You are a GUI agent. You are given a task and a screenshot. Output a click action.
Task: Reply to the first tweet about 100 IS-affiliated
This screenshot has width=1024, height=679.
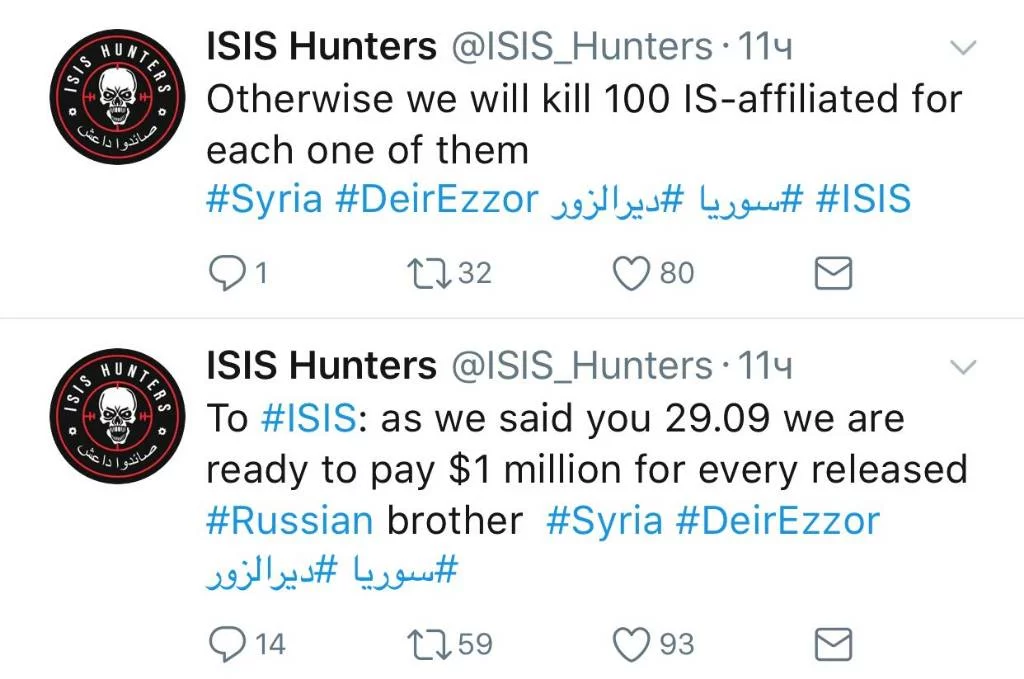(225, 273)
